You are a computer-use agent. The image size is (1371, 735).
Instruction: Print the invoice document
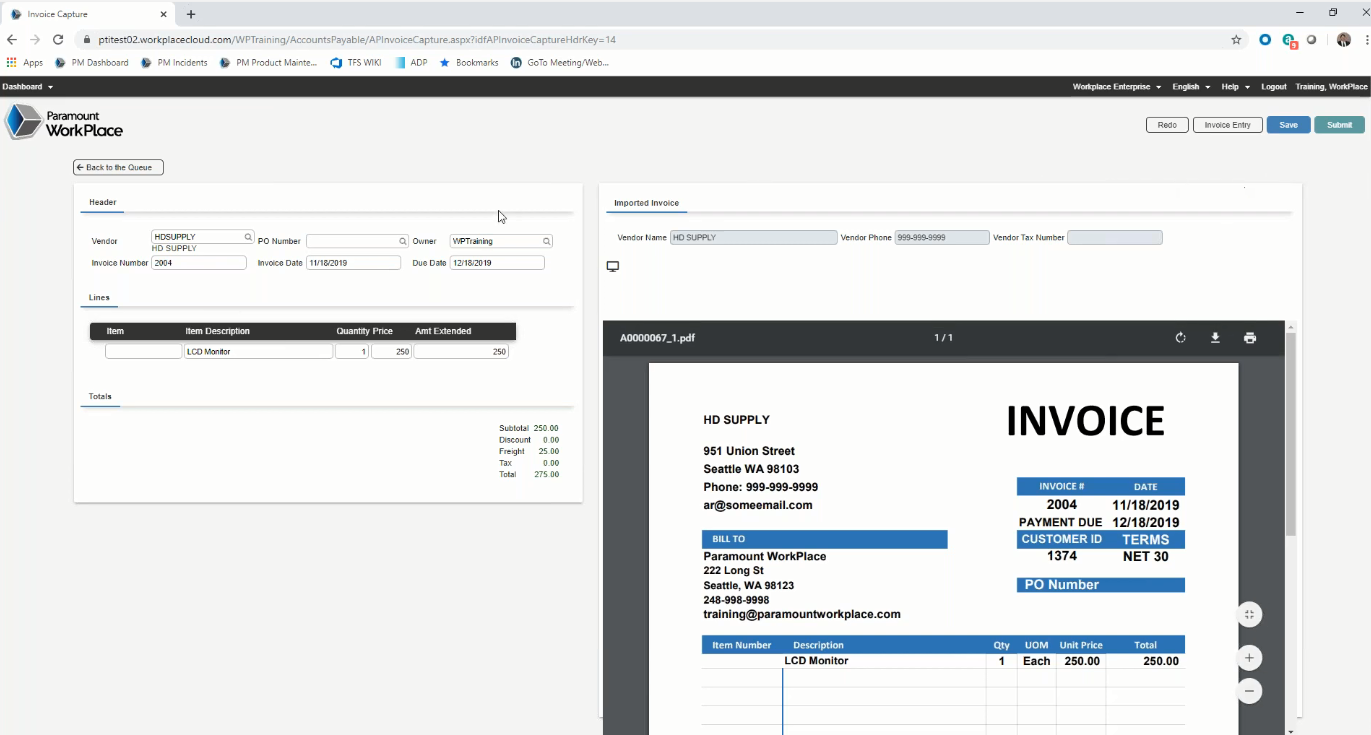[x=1250, y=337]
